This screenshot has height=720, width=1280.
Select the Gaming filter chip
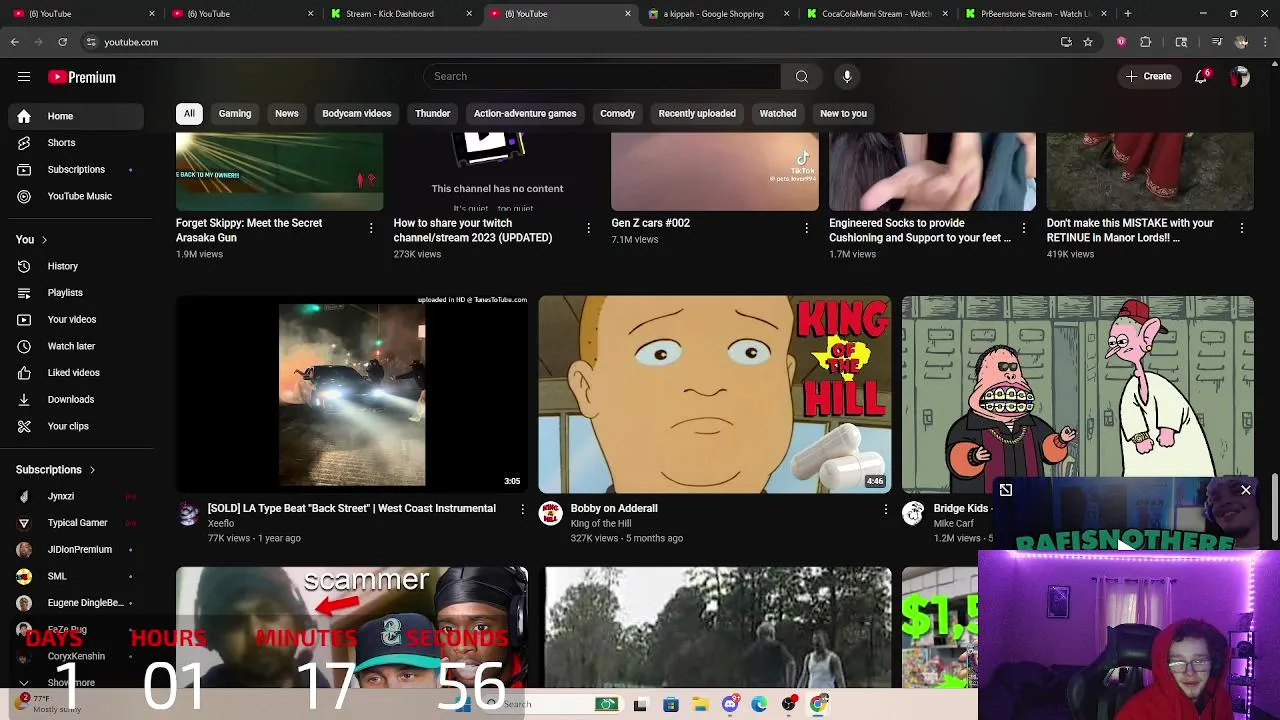pos(235,114)
